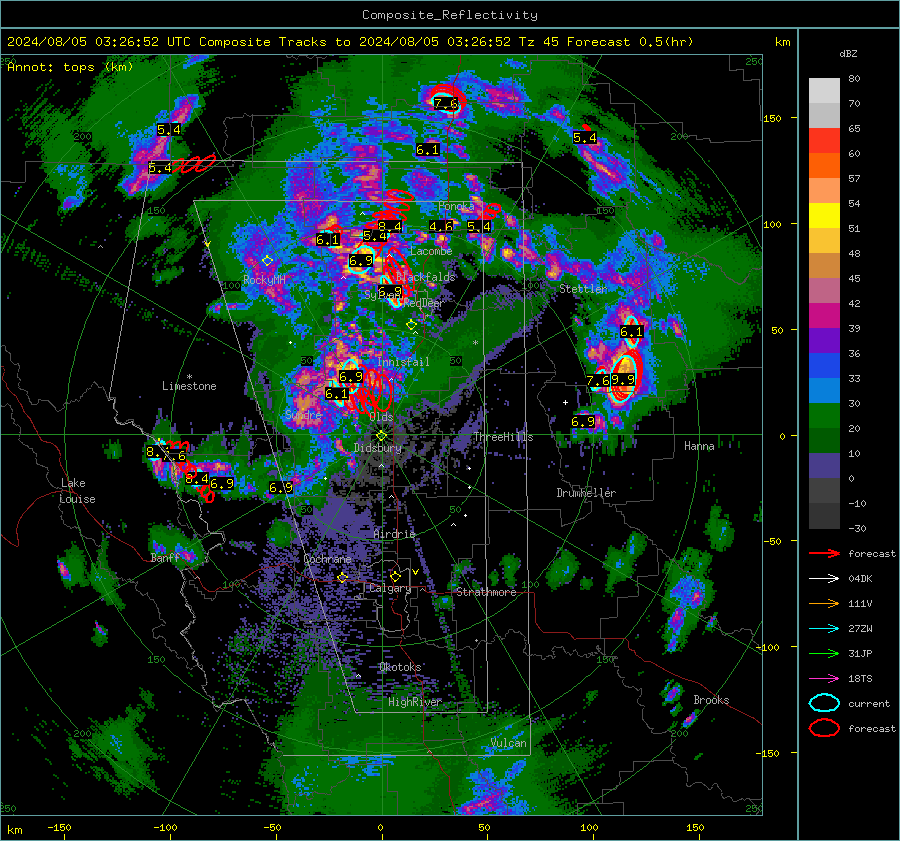Click the Hanna town label

click(699, 446)
